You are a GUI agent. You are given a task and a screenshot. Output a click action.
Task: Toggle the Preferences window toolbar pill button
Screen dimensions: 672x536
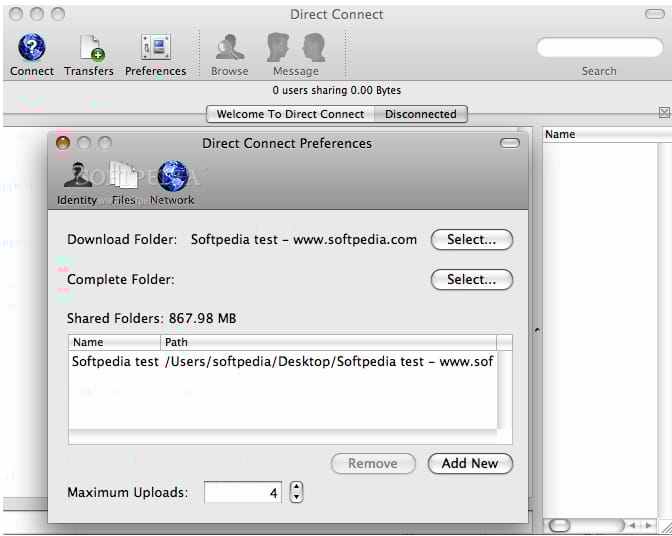[510, 143]
